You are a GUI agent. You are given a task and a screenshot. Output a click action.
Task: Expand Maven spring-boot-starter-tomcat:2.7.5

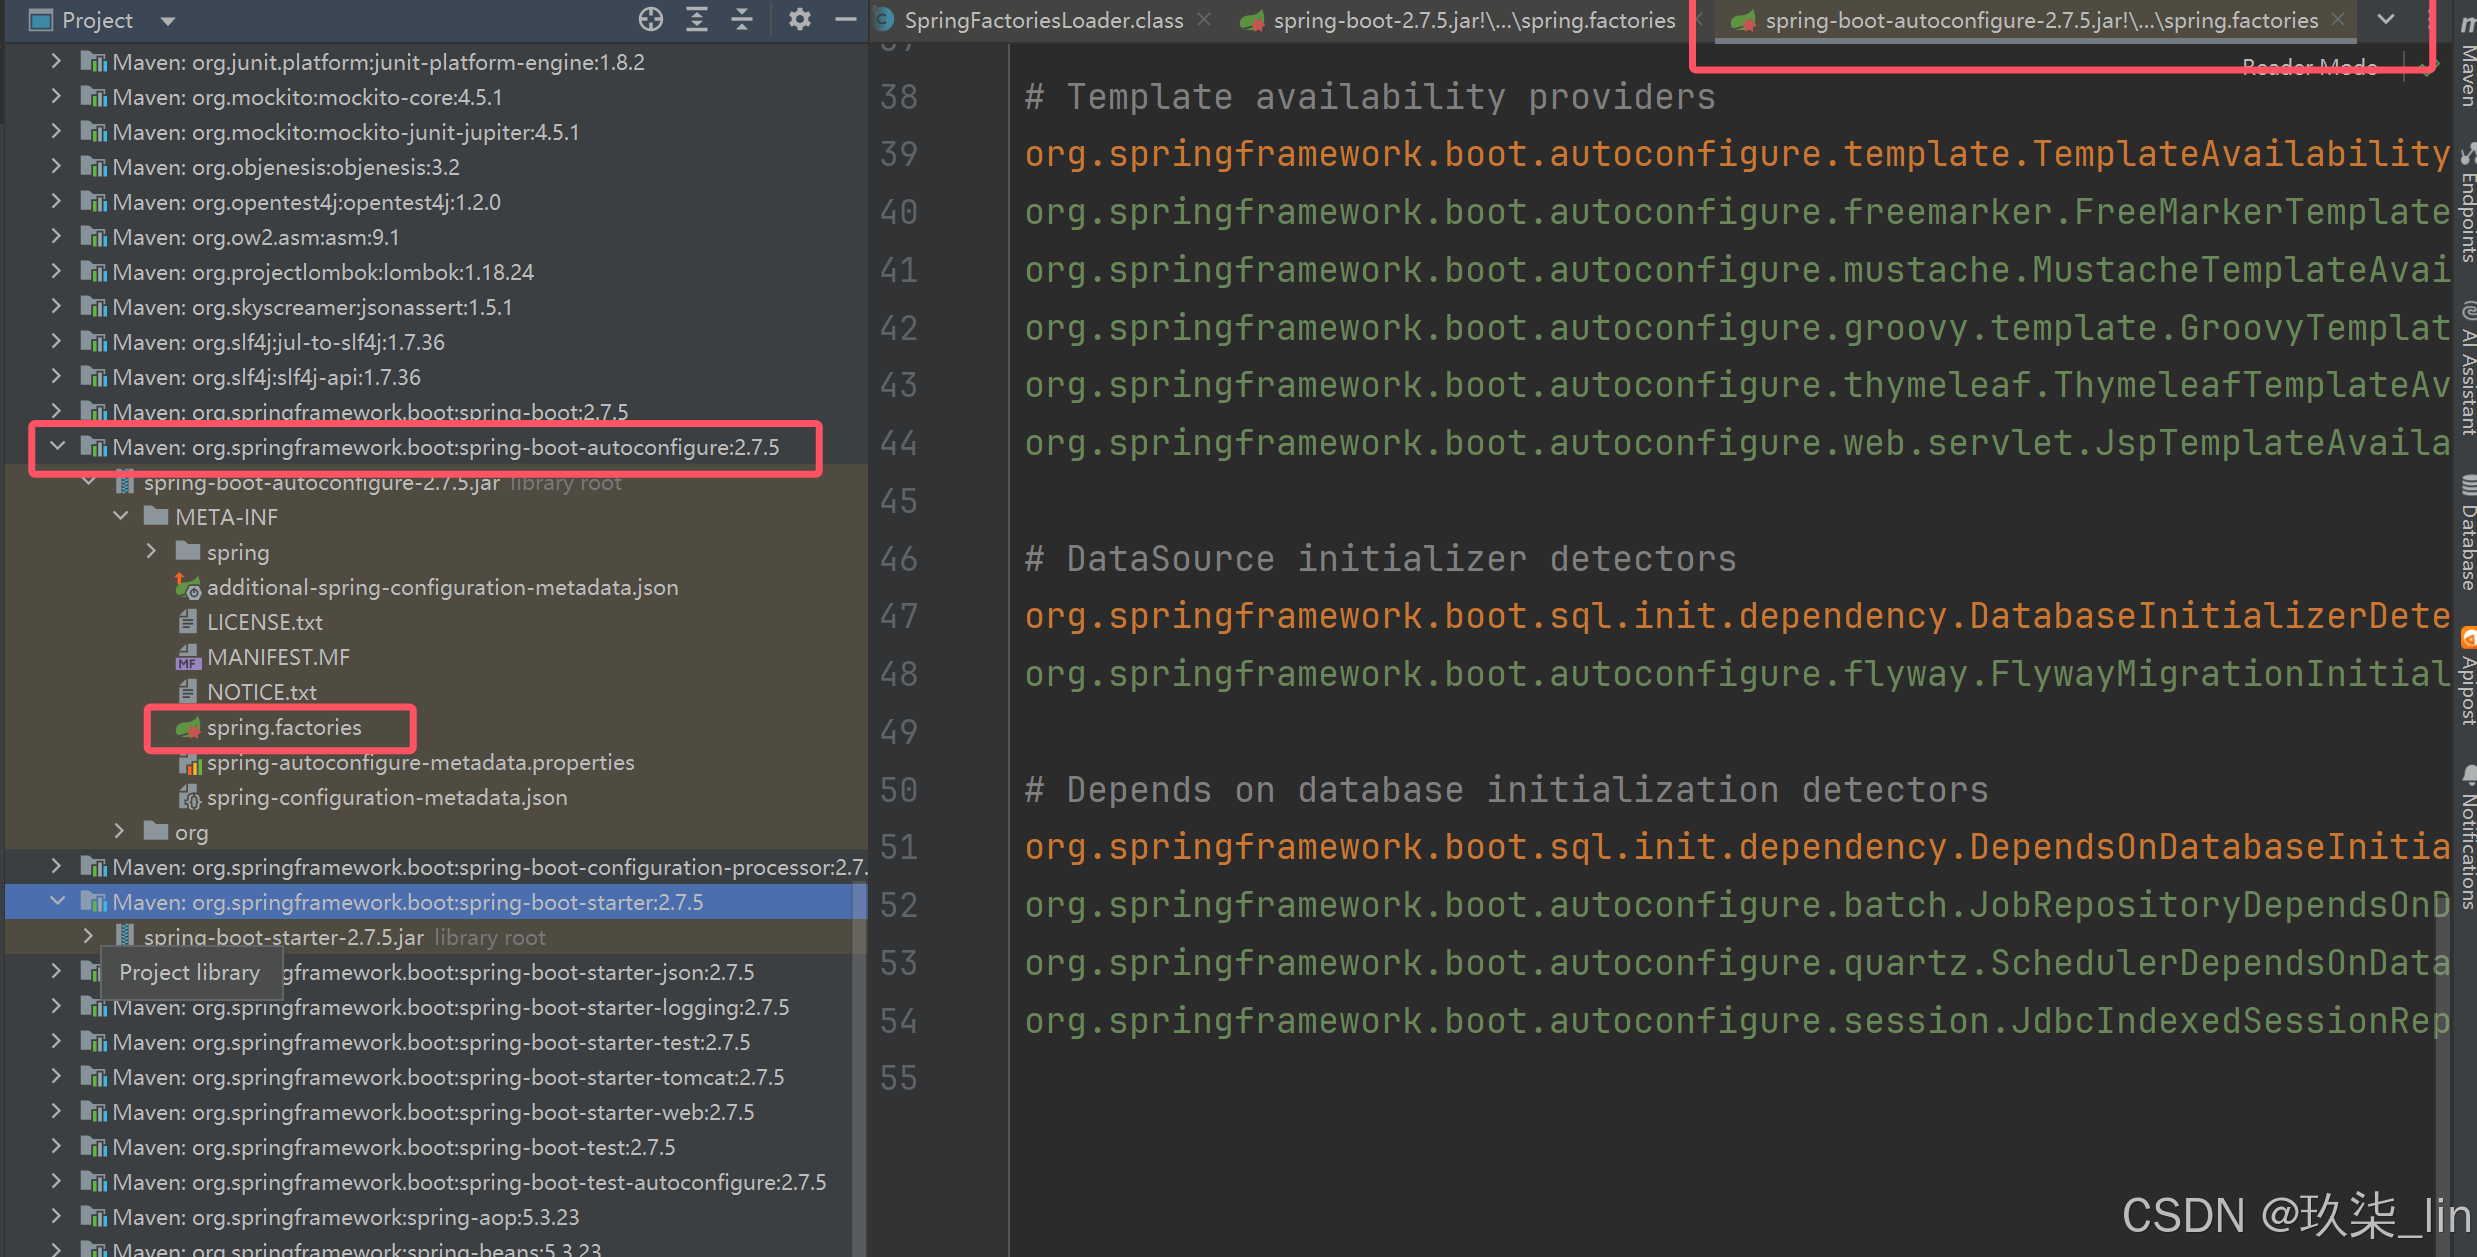[x=57, y=1076]
